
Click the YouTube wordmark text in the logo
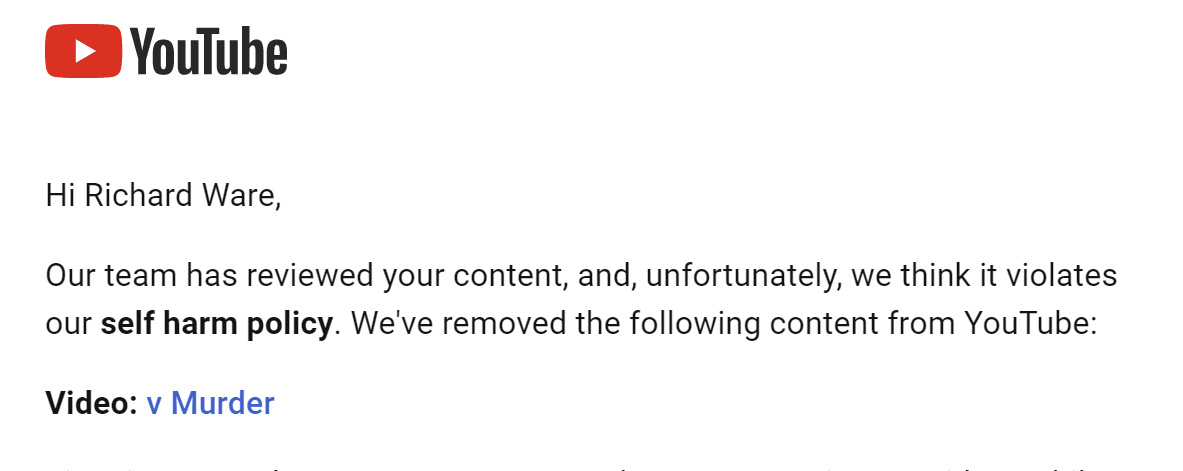(x=209, y=51)
